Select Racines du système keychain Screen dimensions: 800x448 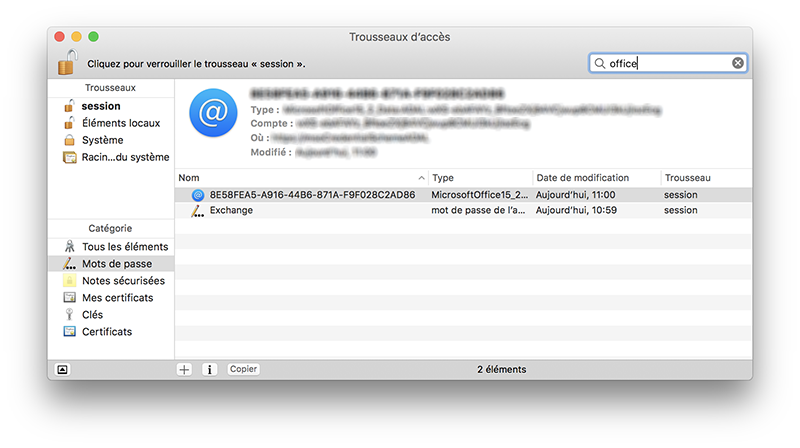125,157
